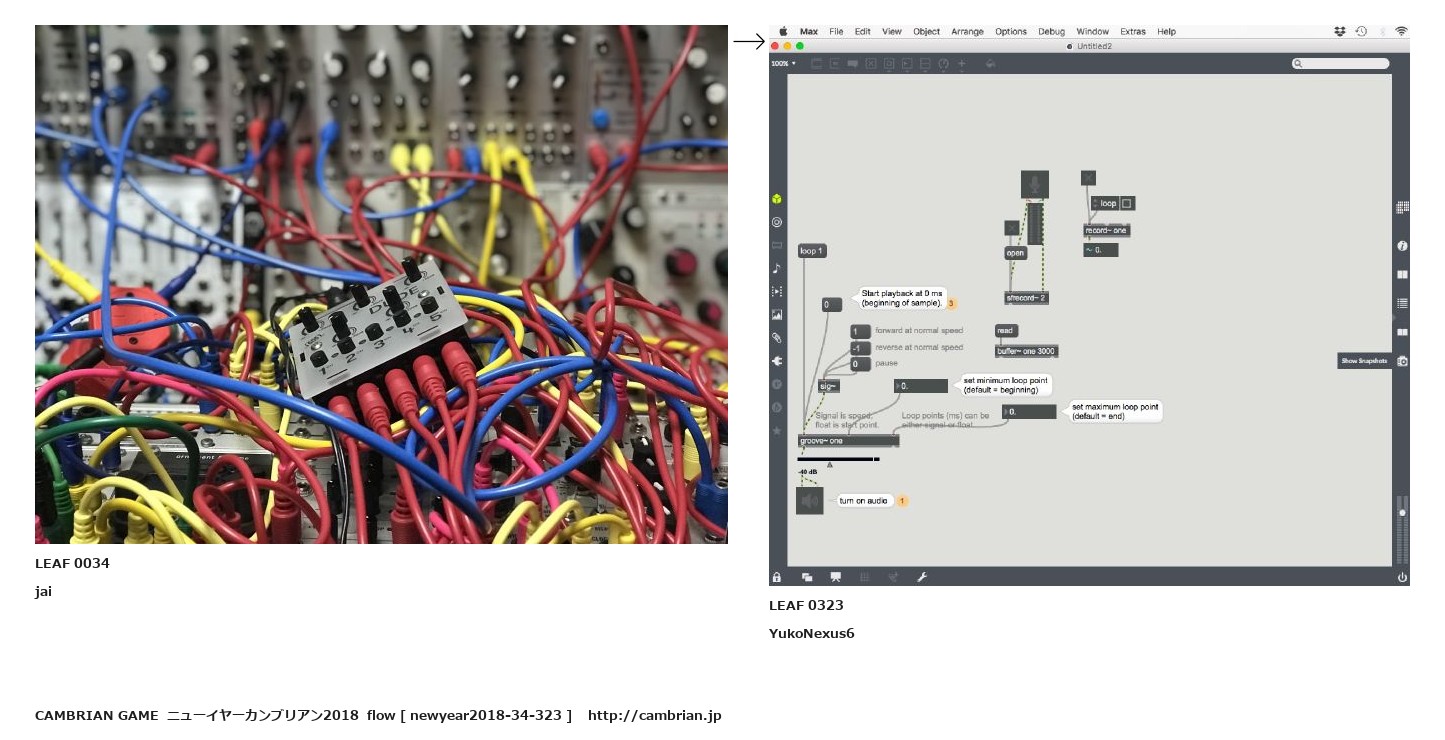Click the loop 1 message box
Image resolution: width=1445 pixels, height=740 pixels.
(x=812, y=251)
